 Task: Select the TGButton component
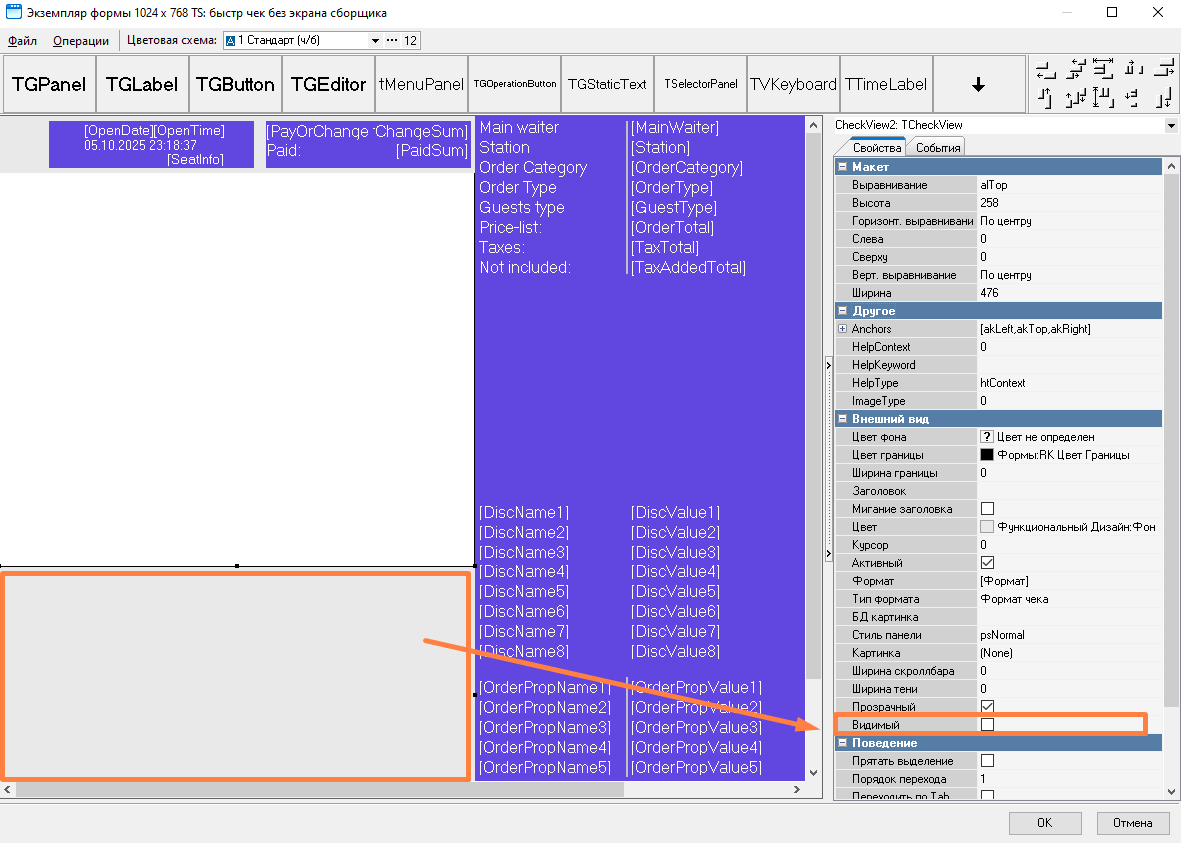(x=235, y=85)
